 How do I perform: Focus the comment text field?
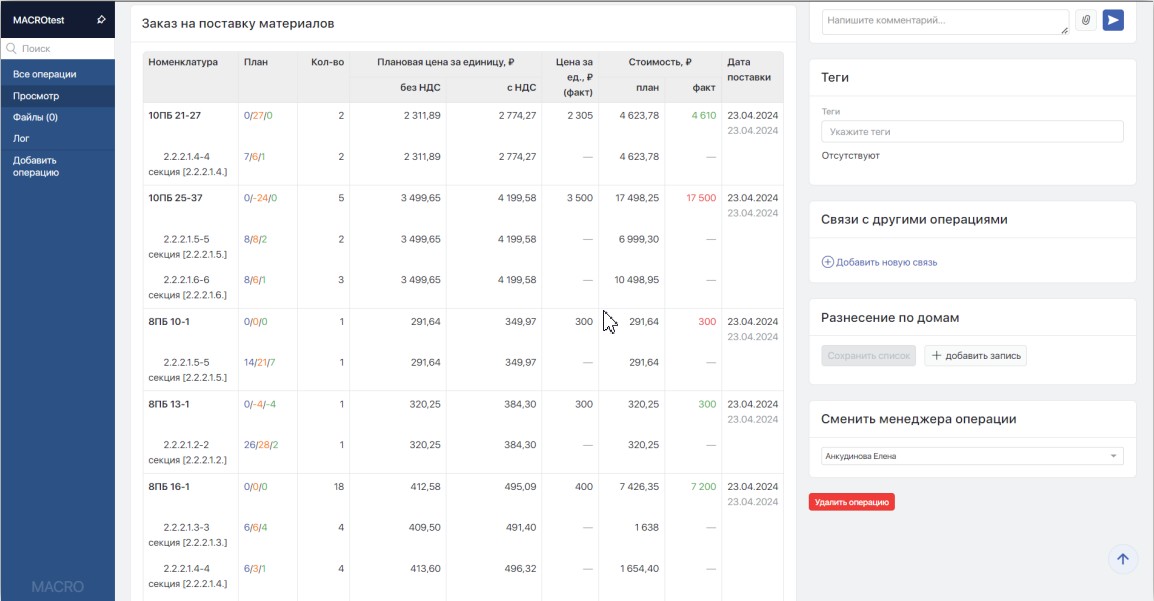pos(945,21)
